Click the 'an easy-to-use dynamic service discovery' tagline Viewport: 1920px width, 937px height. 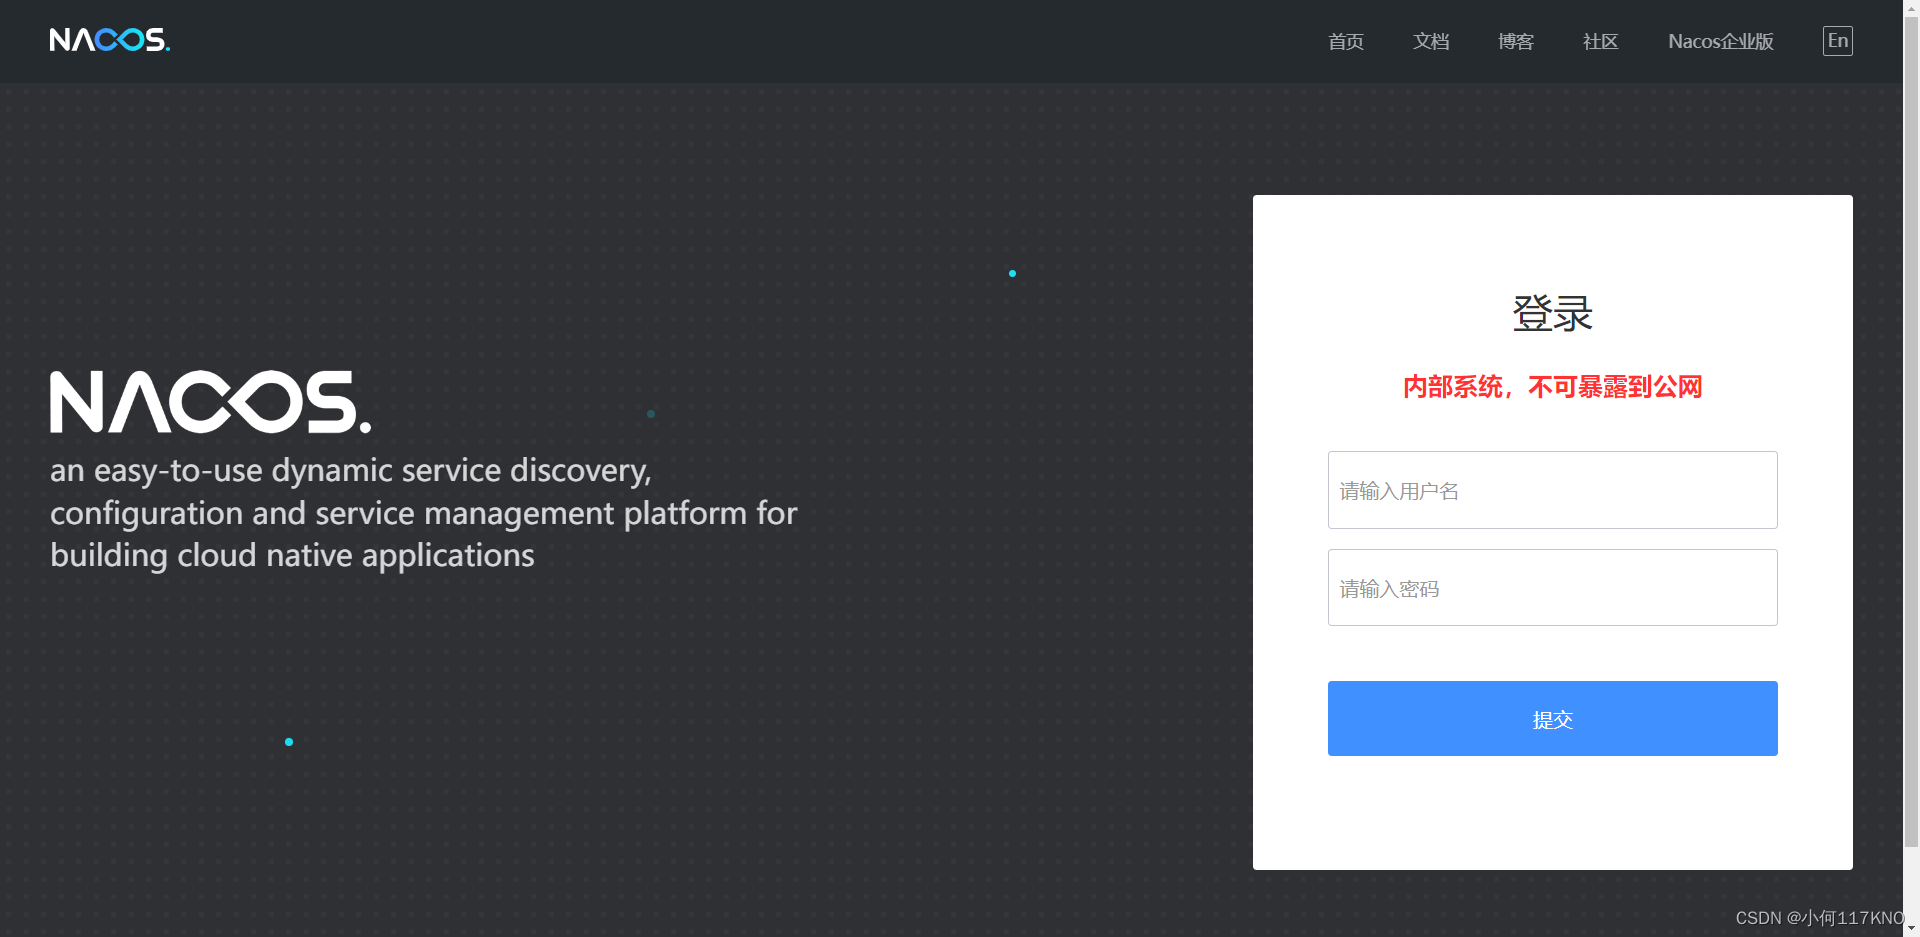coord(424,513)
